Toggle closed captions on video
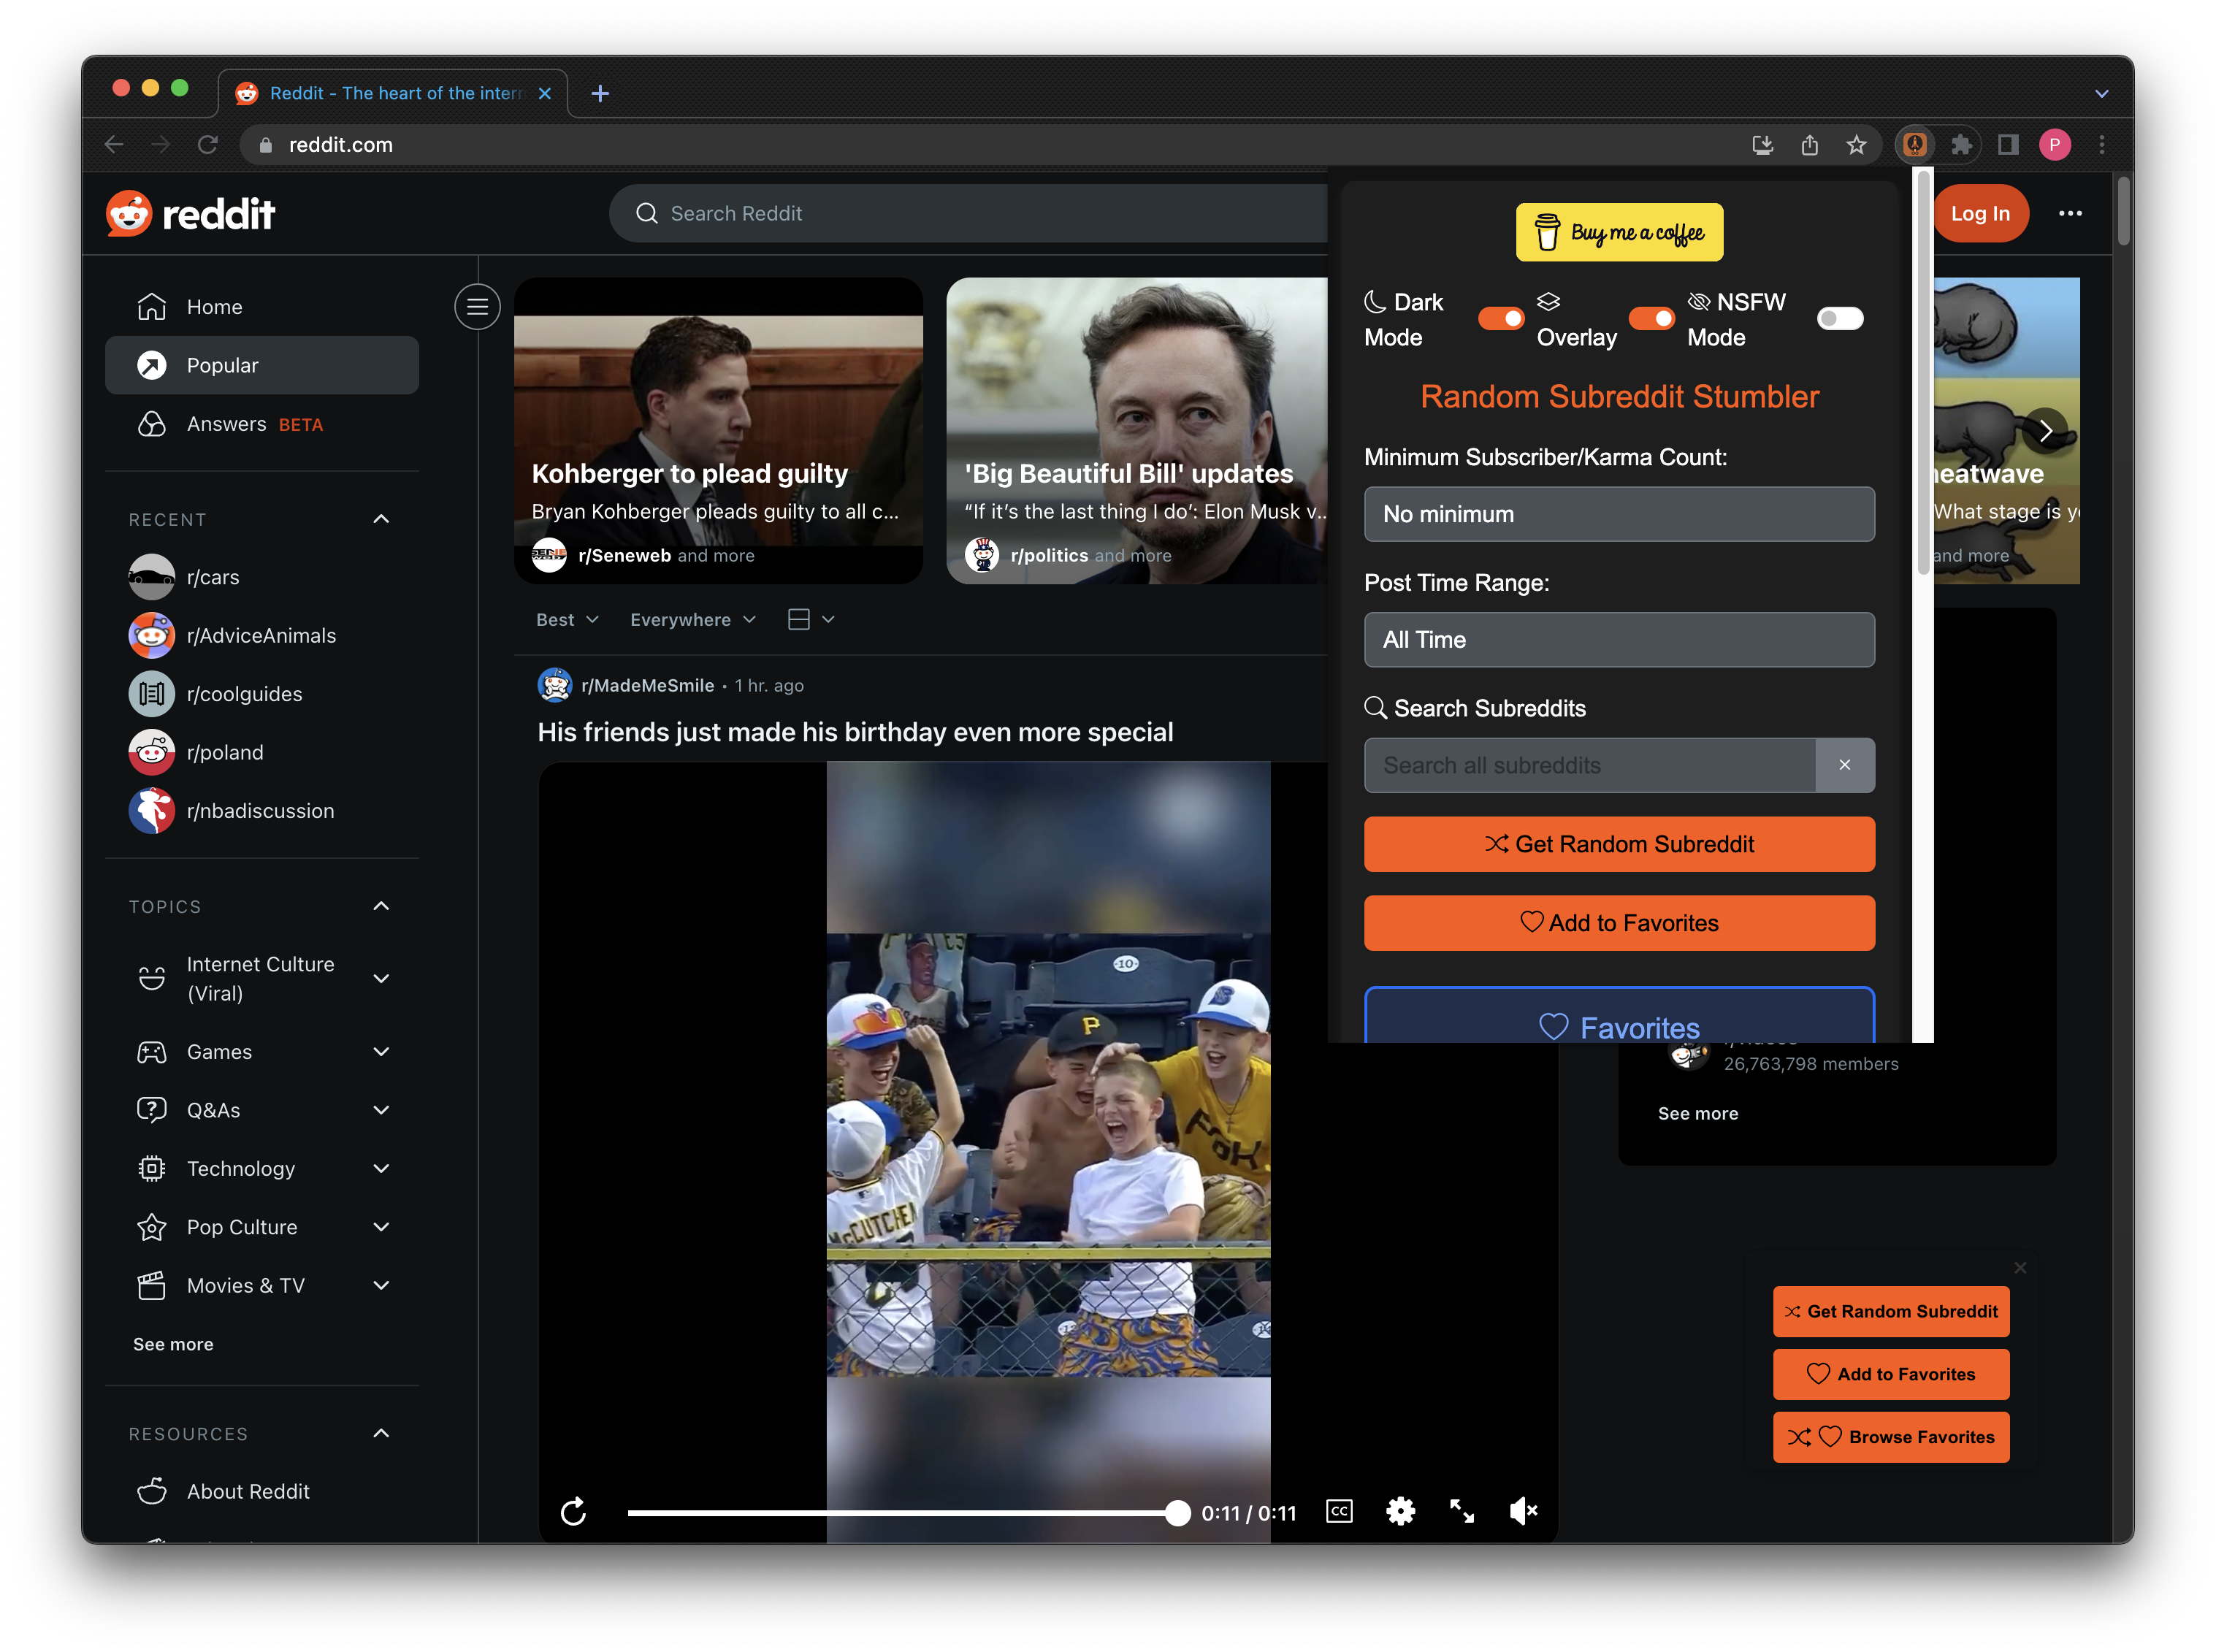2216x1652 pixels. 1339,1511
